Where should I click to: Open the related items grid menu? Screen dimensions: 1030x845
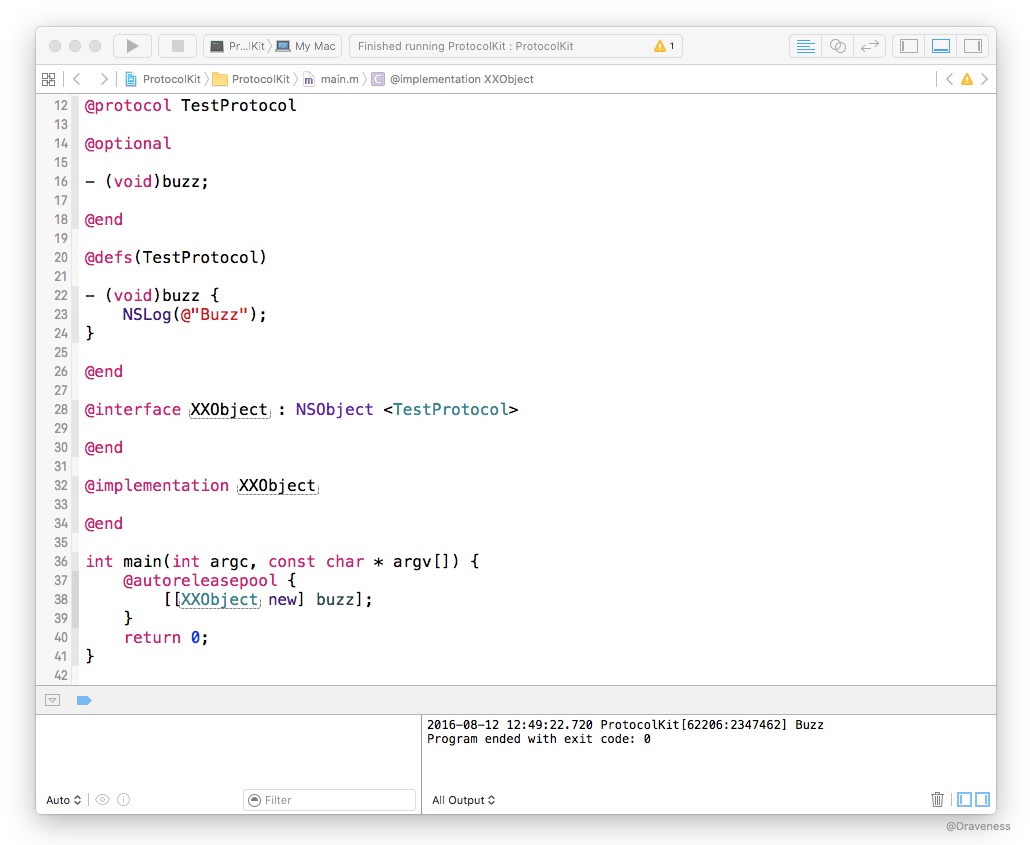point(48,79)
